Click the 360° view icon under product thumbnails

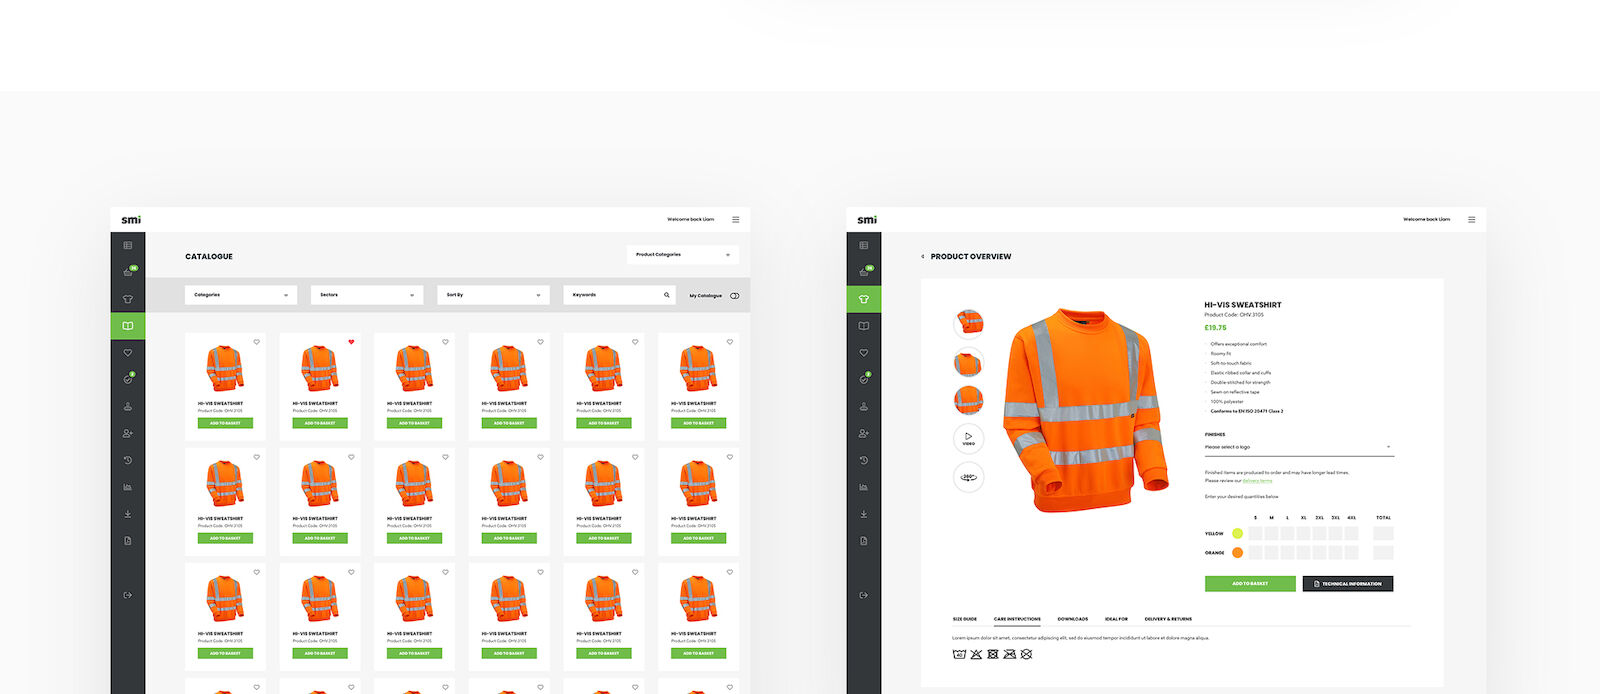tap(968, 477)
